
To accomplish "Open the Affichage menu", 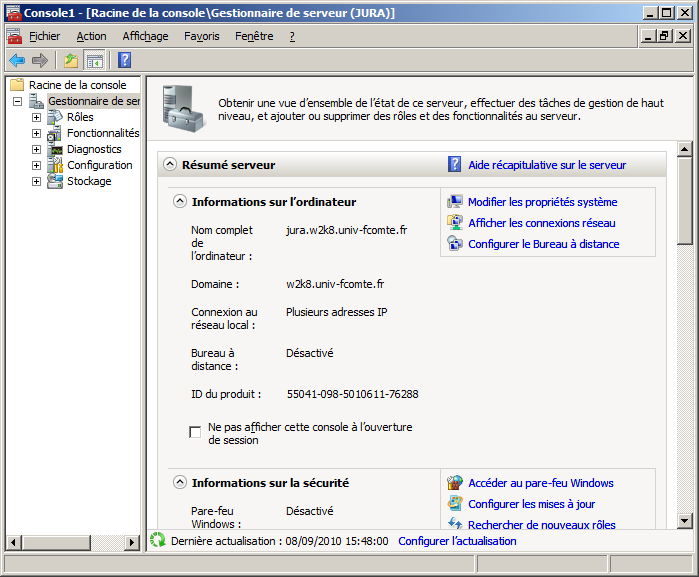I will click(x=145, y=36).
